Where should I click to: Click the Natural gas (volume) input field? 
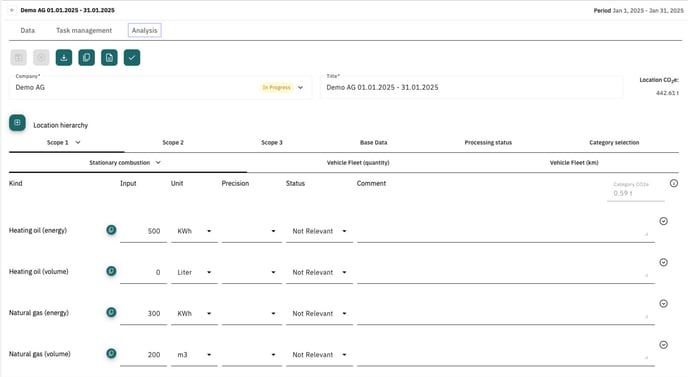click(x=143, y=355)
